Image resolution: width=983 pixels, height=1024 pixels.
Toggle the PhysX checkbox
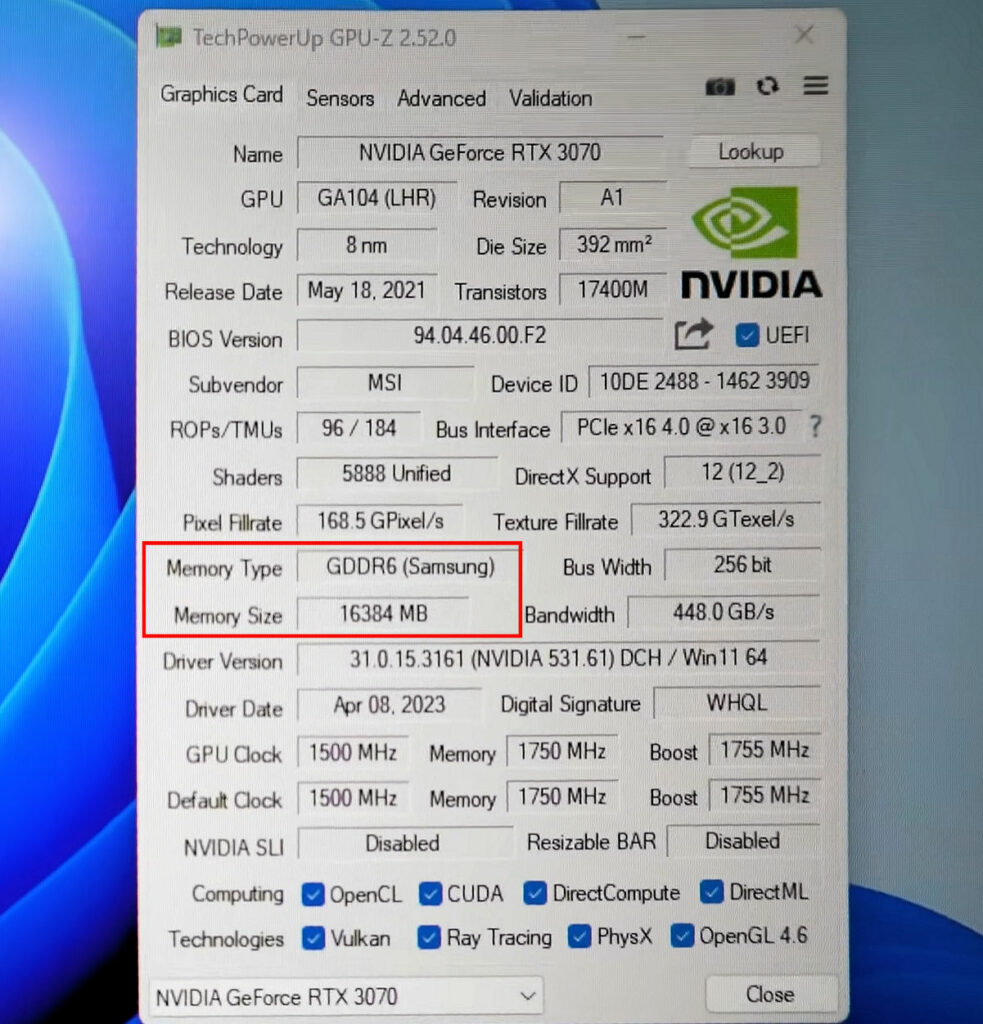[x=578, y=938]
